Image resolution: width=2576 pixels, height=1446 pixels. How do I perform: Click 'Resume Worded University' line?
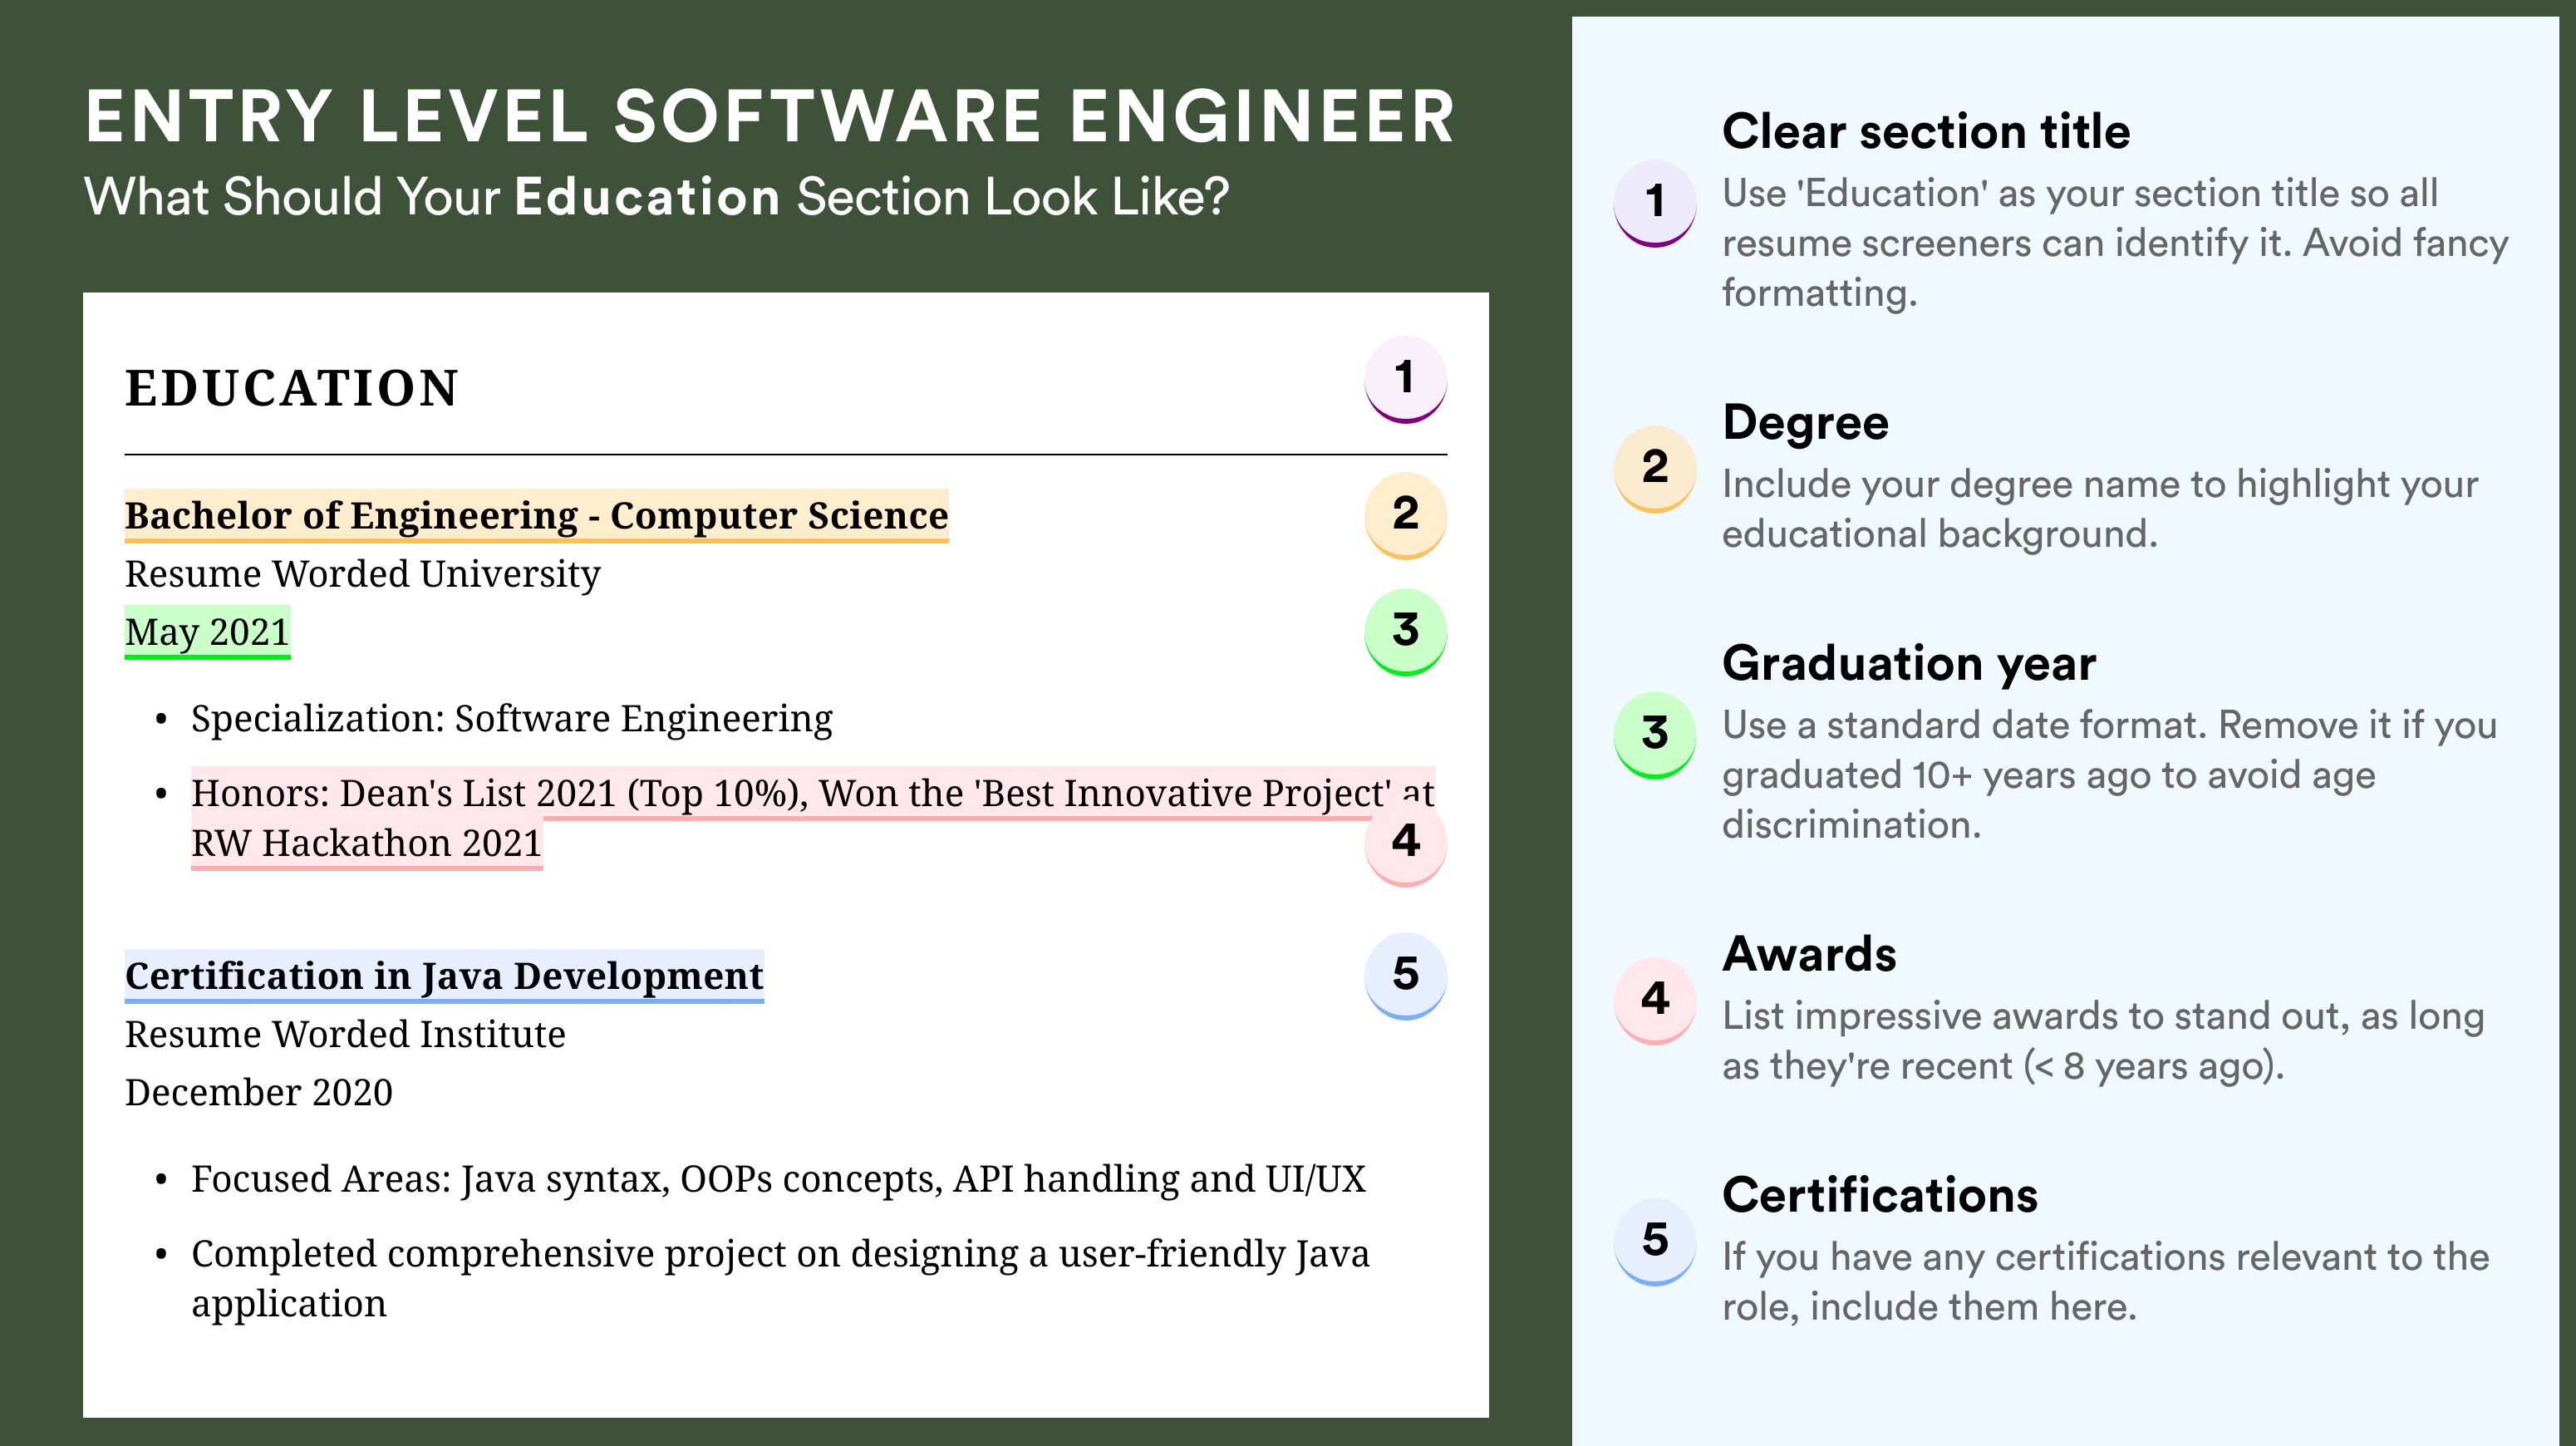click(362, 574)
